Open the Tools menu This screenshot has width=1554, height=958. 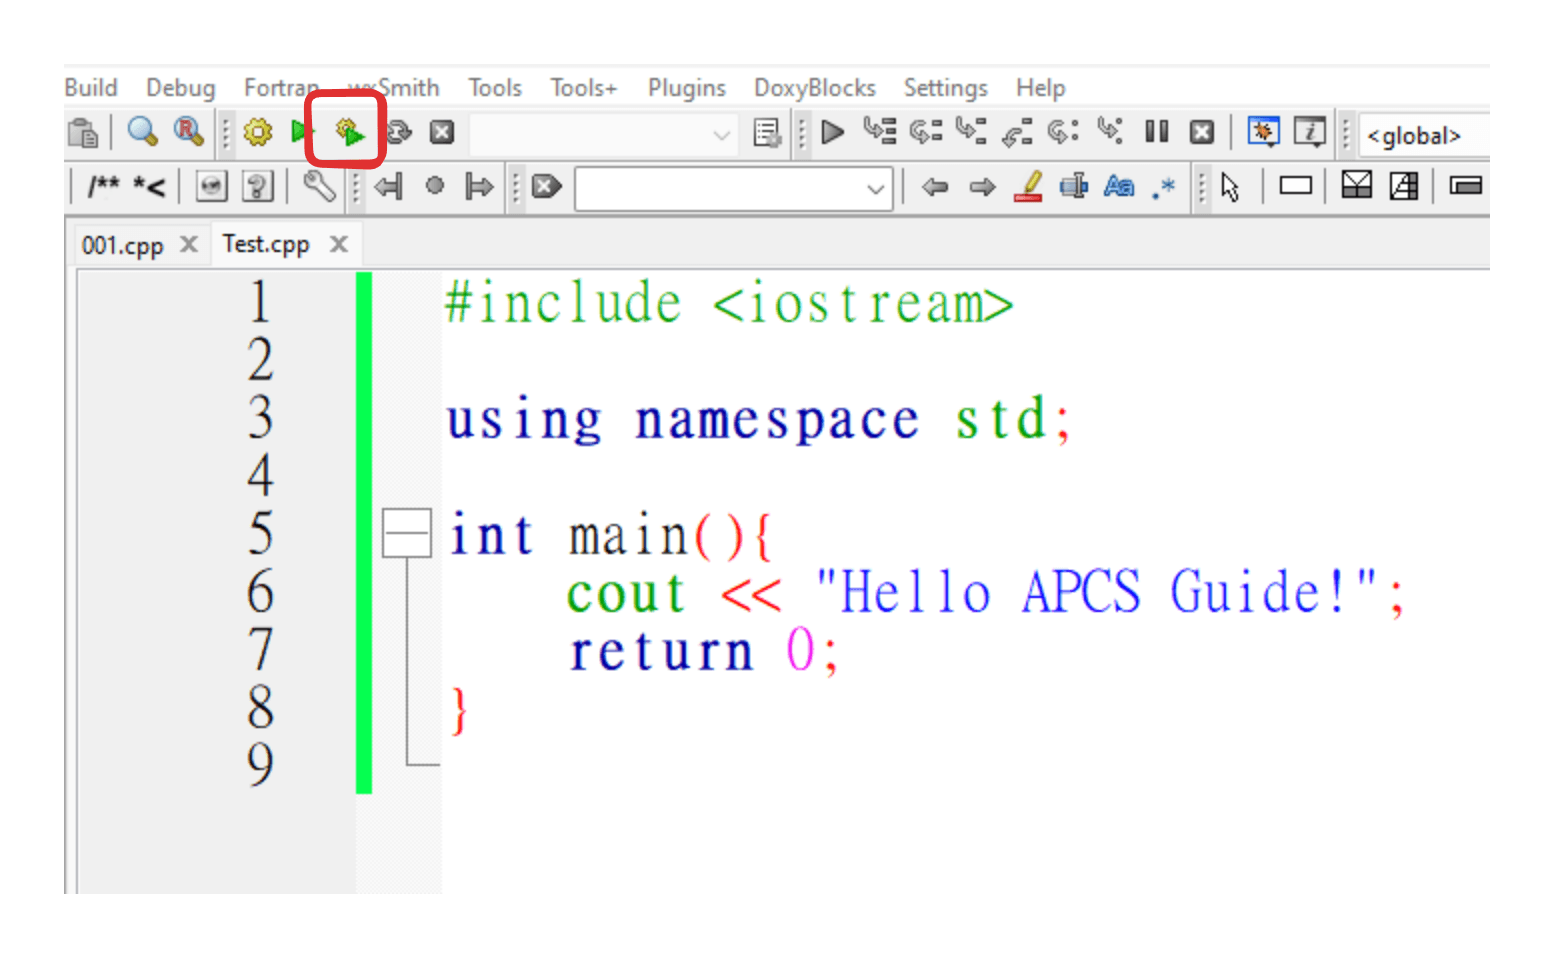coord(495,88)
